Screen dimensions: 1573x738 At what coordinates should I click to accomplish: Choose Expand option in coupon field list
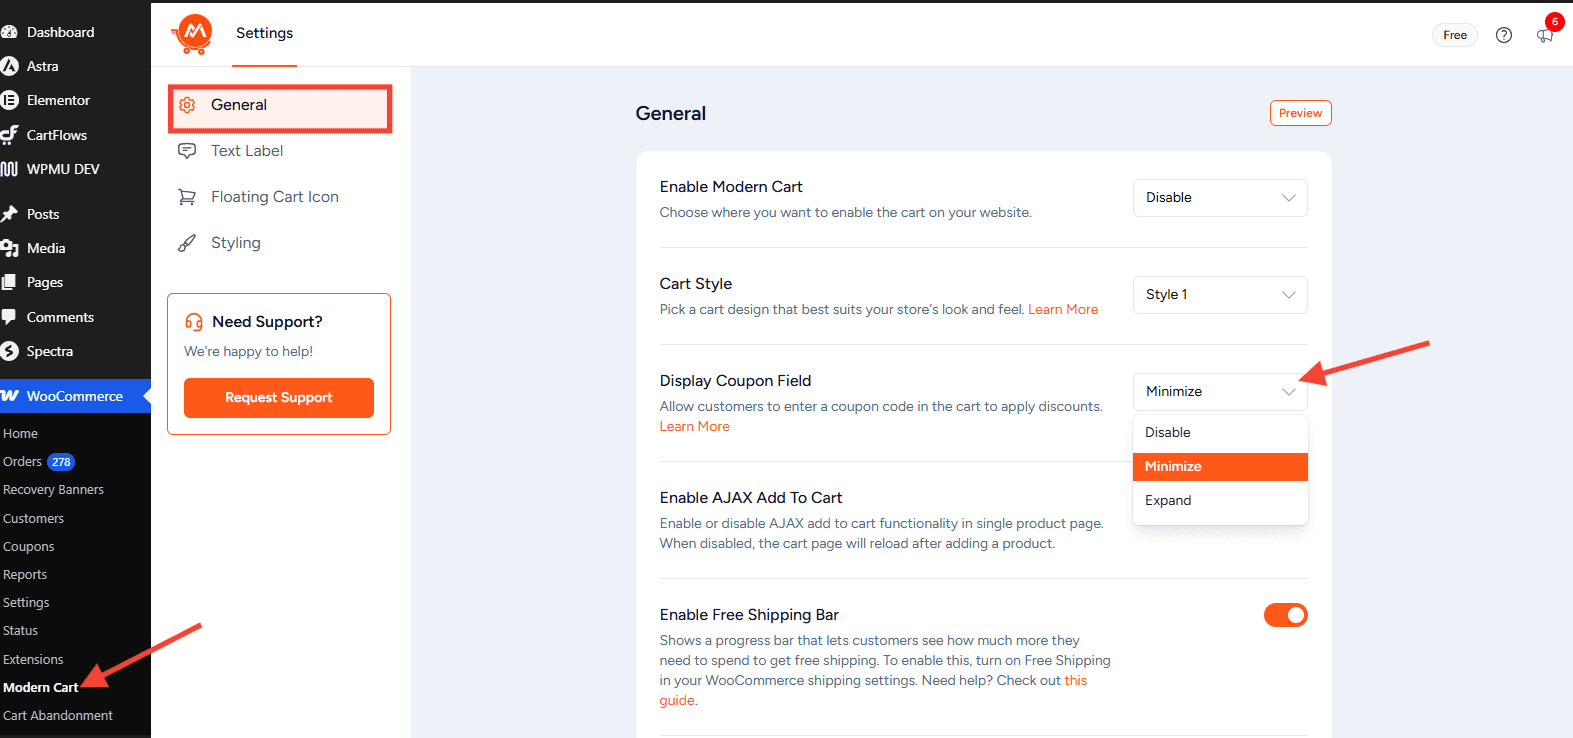[x=1220, y=501]
